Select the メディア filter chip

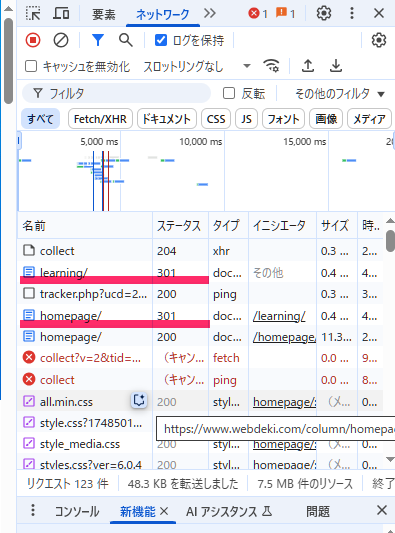click(370, 119)
